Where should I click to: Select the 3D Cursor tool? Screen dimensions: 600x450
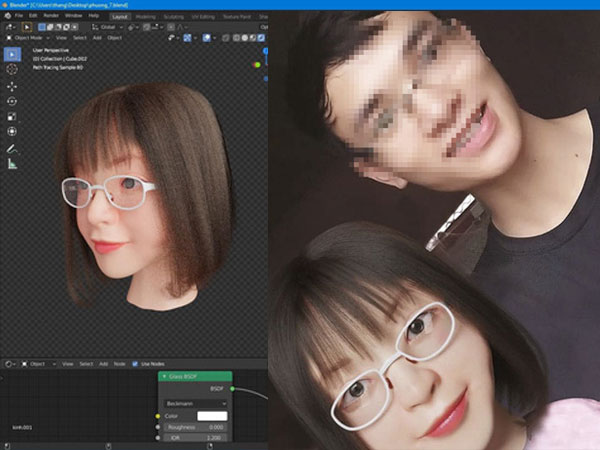point(12,69)
